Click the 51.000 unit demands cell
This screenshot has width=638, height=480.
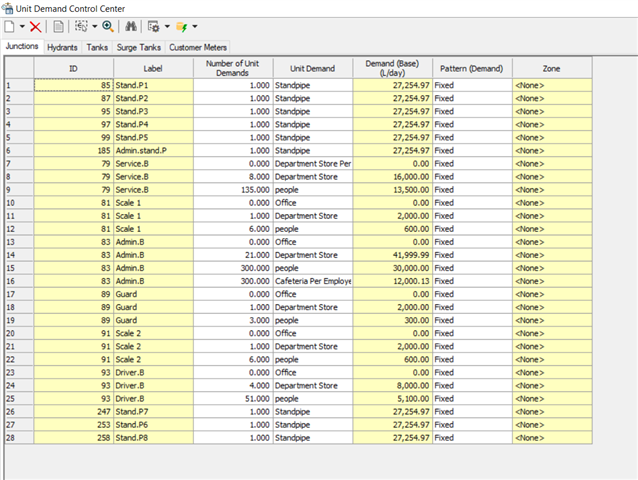click(x=232, y=399)
